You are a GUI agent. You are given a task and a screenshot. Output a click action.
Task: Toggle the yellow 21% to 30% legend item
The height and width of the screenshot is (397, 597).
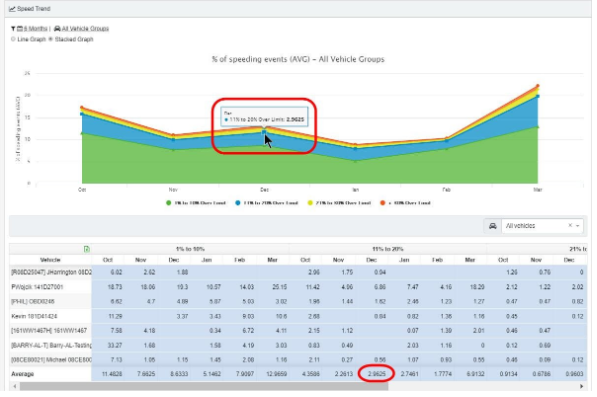tap(339, 203)
